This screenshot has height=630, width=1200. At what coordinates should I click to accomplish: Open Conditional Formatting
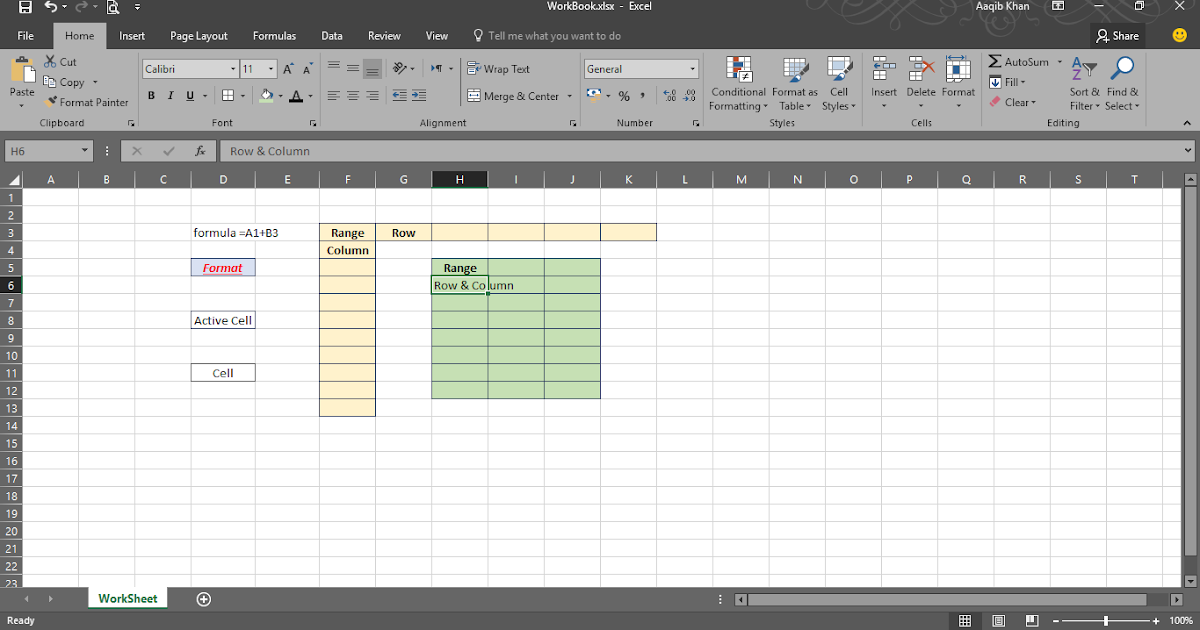[x=738, y=83]
